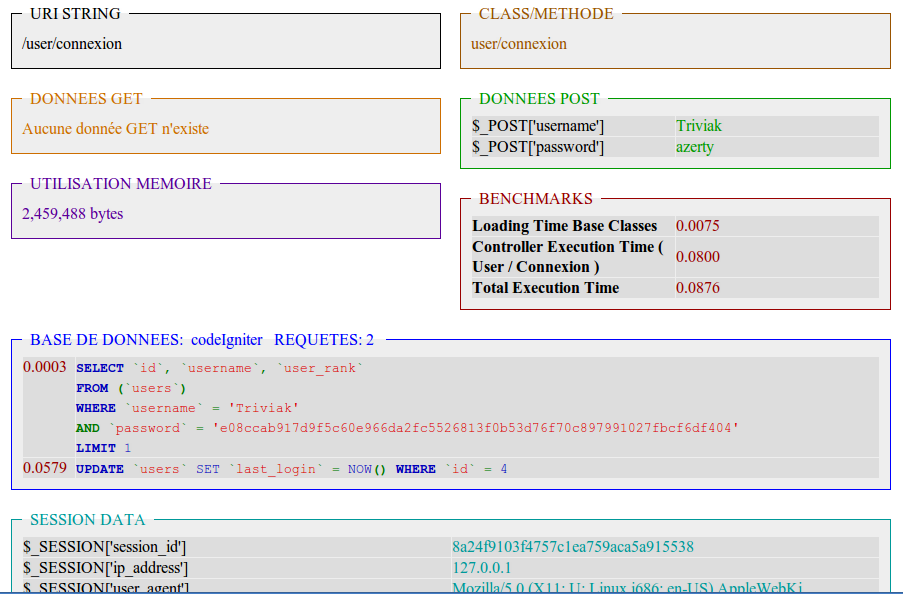Click the azerty password value
903x594 pixels.
(x=695, y=147)
